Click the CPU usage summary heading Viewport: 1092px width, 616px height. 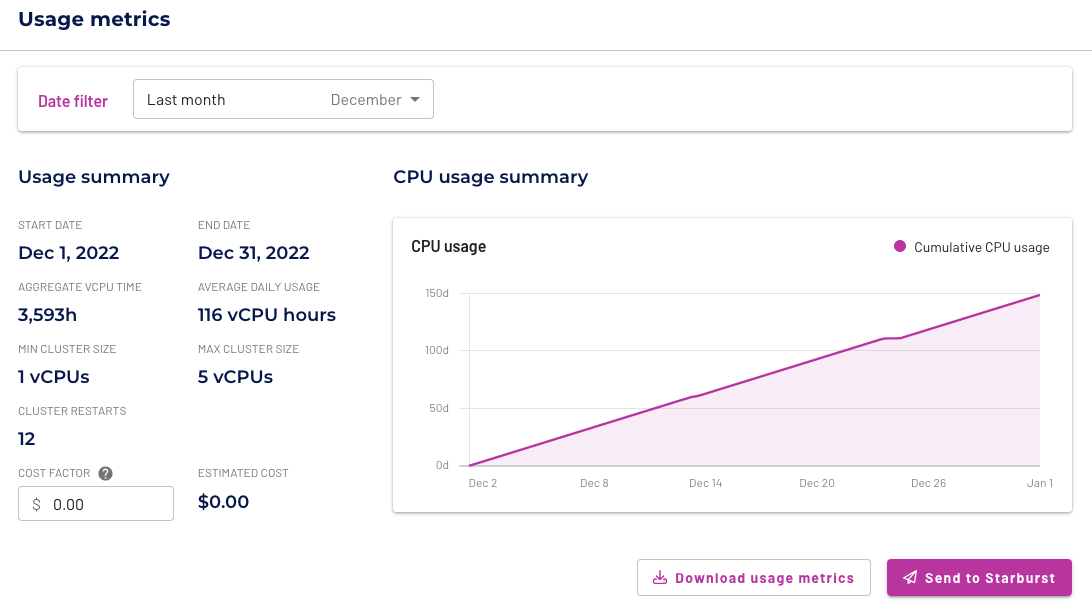coord(490,176)
